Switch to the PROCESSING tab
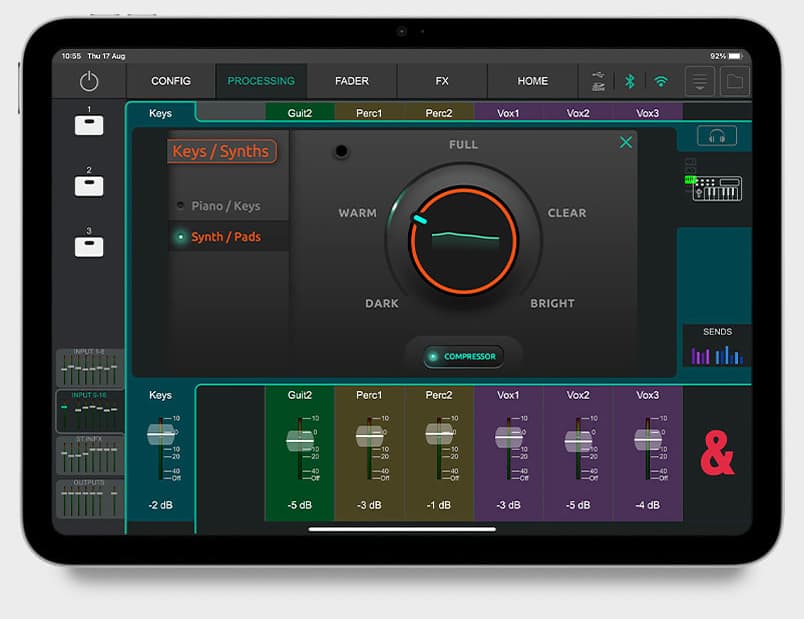Image resolution: width=804 pixels, height=619 pixels. (x=261, y=81)
